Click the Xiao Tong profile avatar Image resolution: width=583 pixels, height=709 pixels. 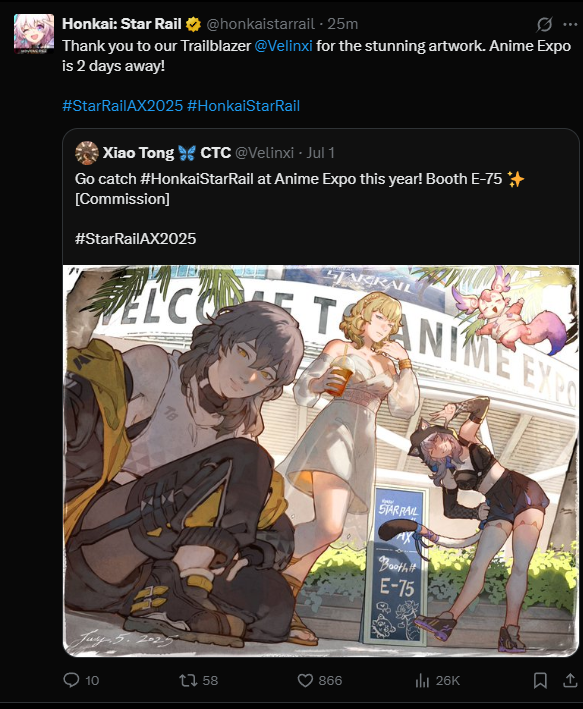pyautogui.click(x=86, y=152)
